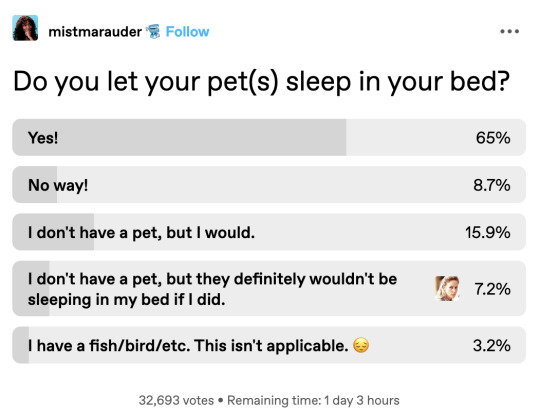Click the 65% result percentage
Screen dimensions: 540x416
[493, 138]
